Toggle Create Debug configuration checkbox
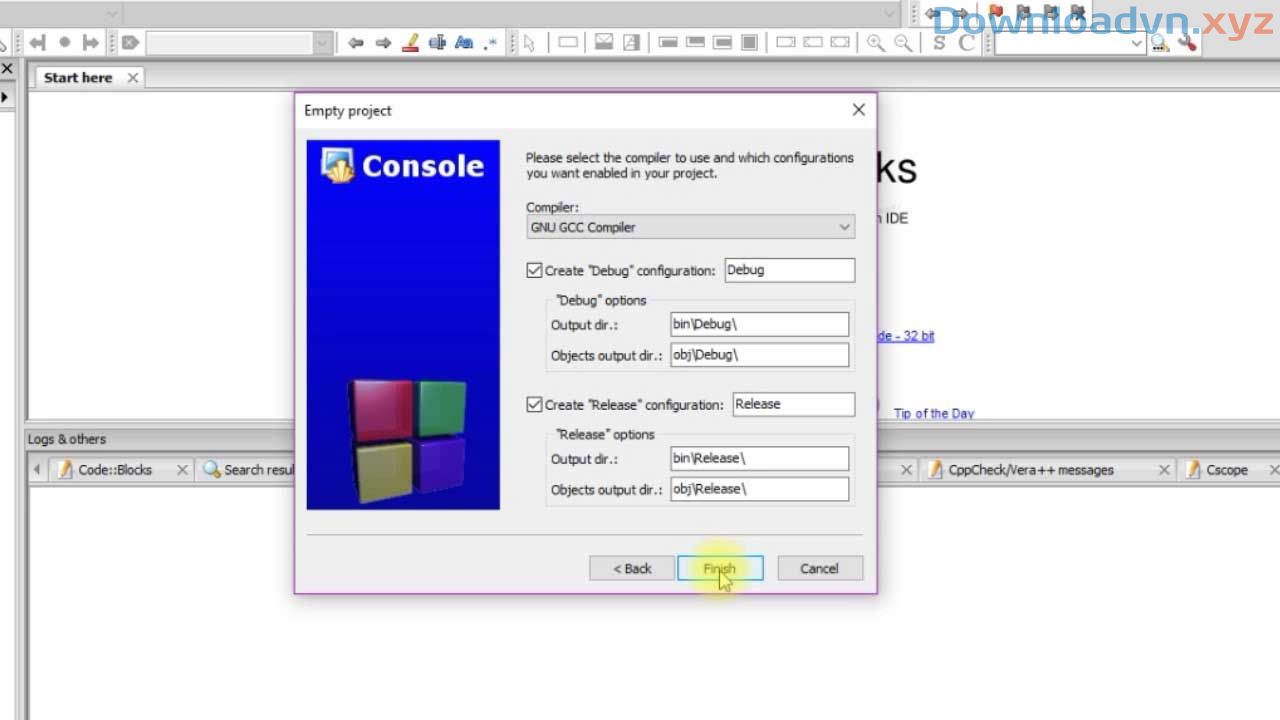Viewport: 1280px width, 720px height. point(534,270)
